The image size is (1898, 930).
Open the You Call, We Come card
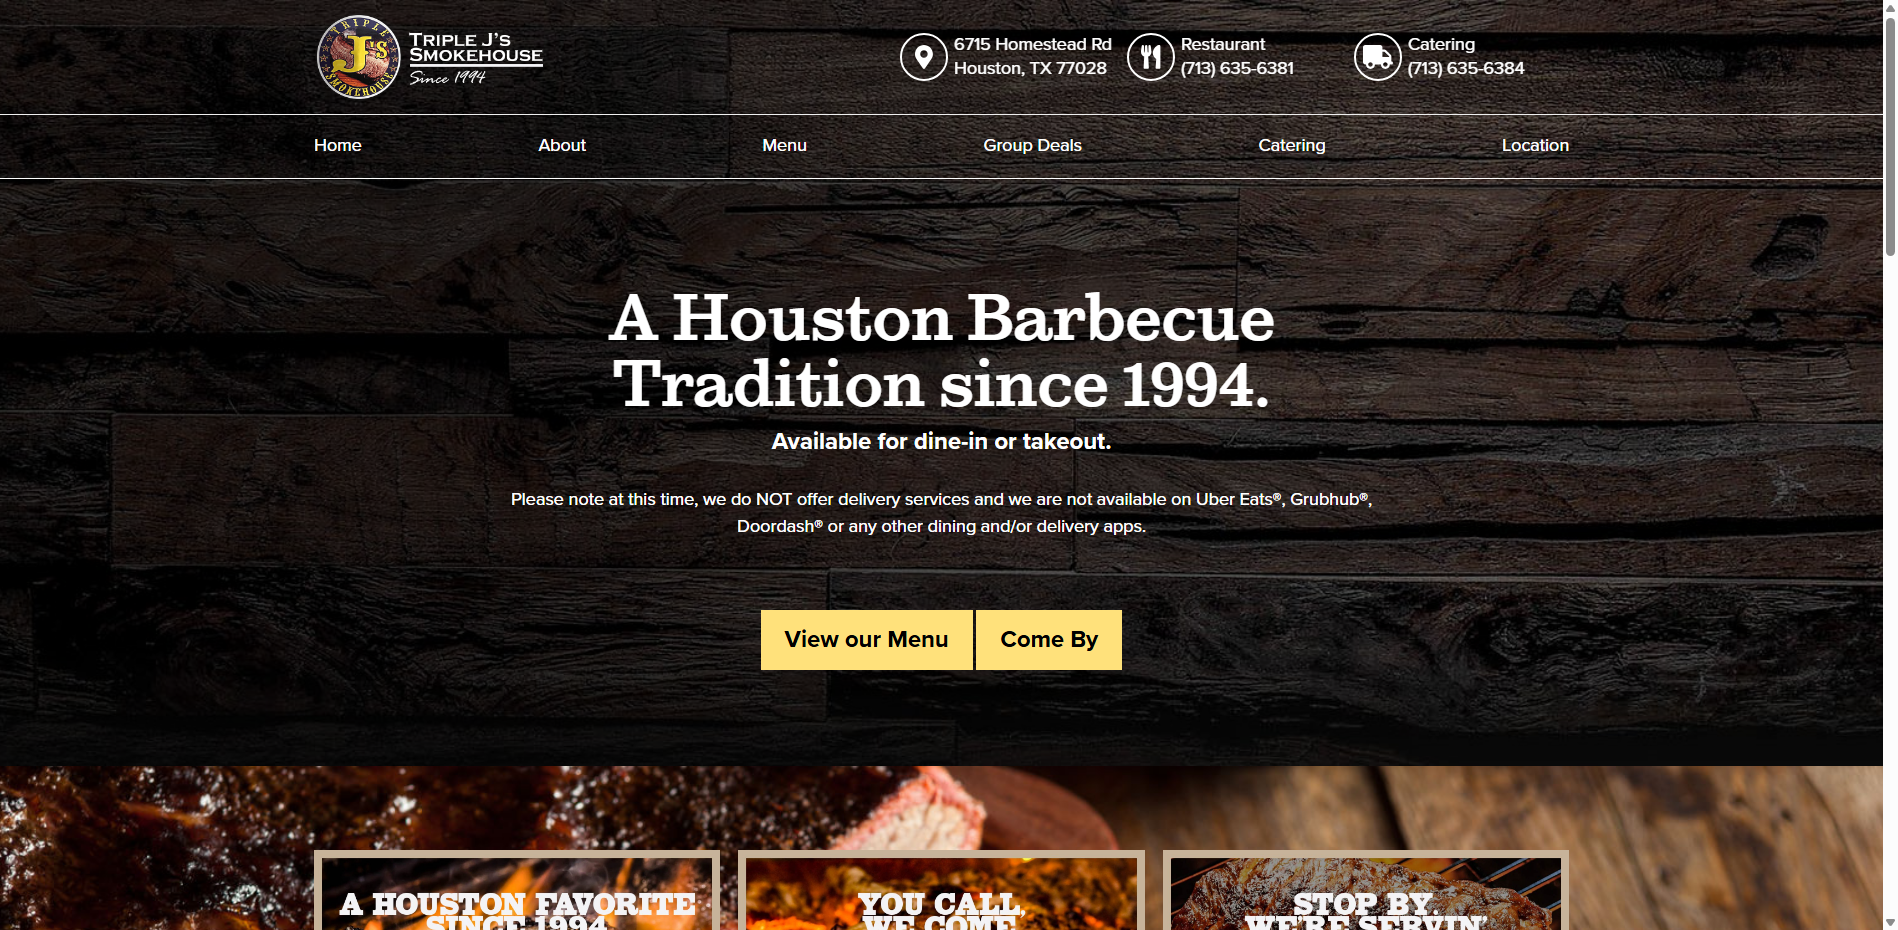pyautogui.click(x=941, y=891)
